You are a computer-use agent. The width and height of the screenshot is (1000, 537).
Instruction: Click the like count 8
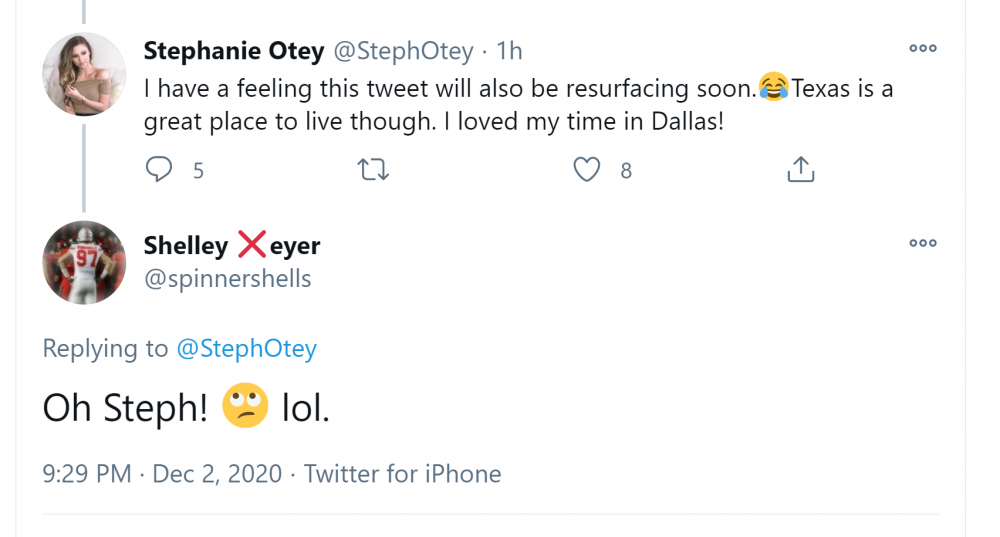pos(626,171)
